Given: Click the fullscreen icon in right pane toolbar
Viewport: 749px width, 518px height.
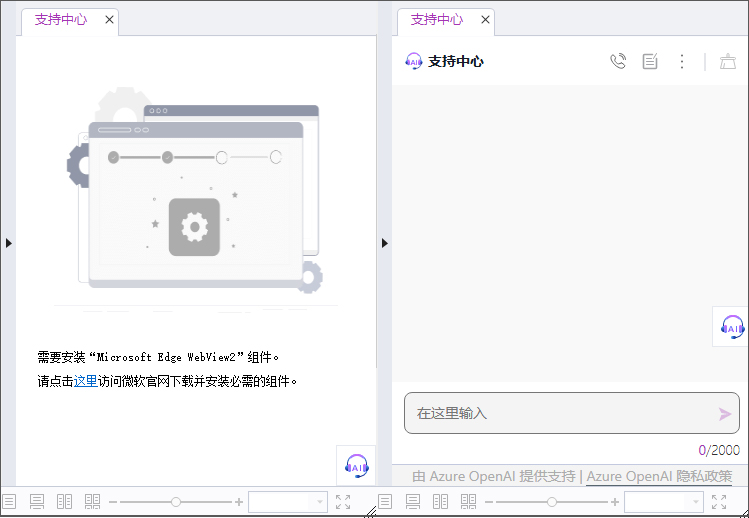Looking at the screenshot, I should point(719,502).
